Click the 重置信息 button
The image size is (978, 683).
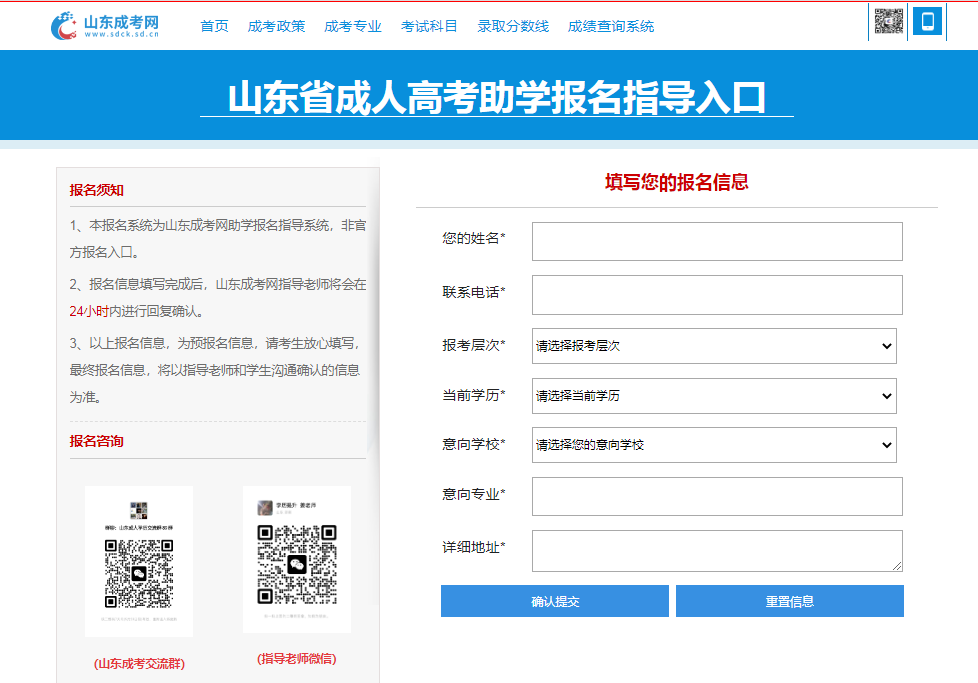click(789, 601)
